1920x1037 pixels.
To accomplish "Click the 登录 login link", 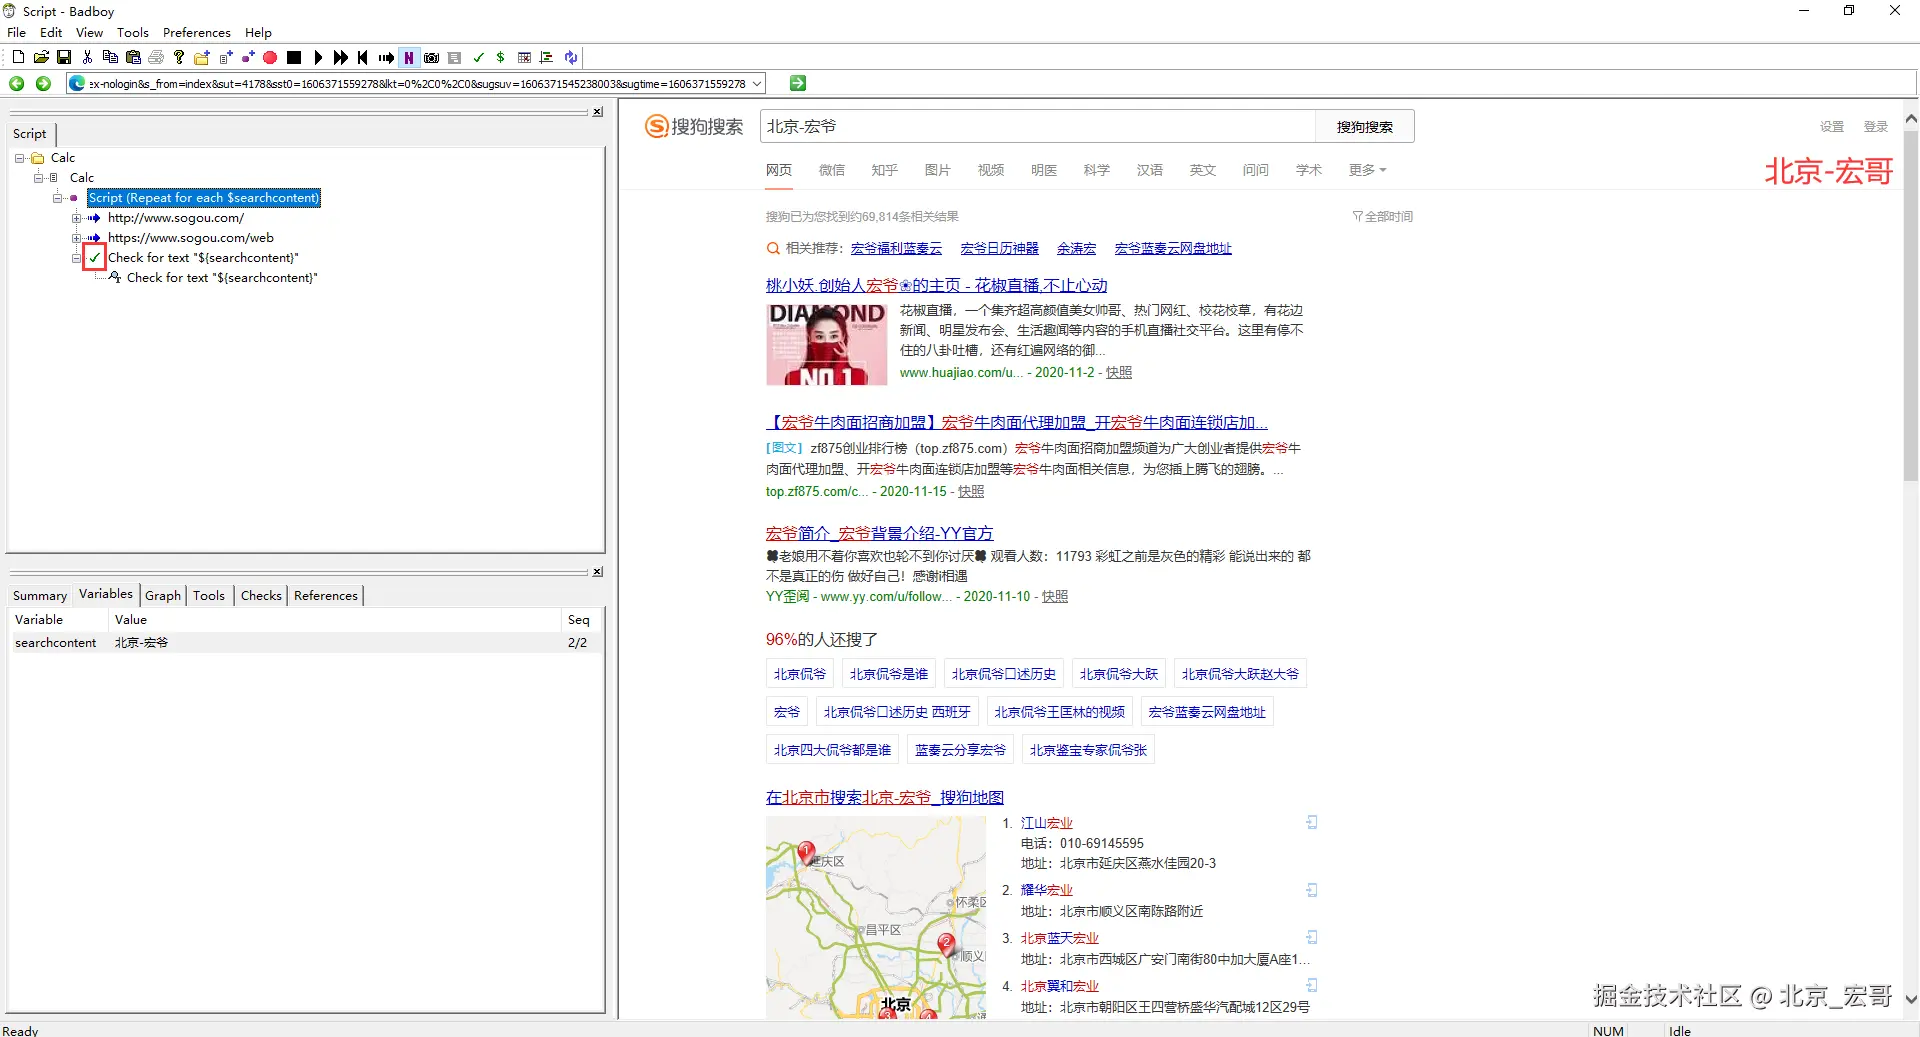I will [1876, 127].
